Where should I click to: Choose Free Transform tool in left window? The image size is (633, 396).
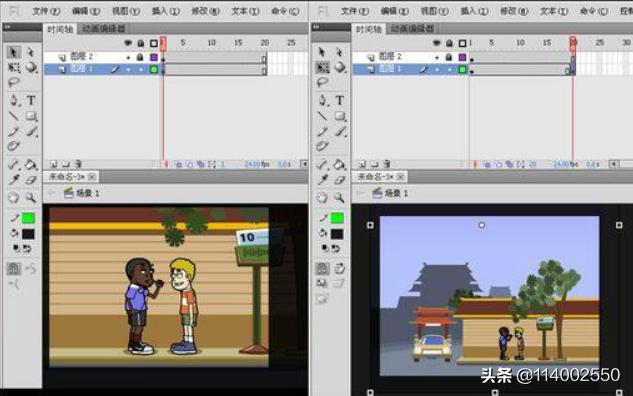14,67
